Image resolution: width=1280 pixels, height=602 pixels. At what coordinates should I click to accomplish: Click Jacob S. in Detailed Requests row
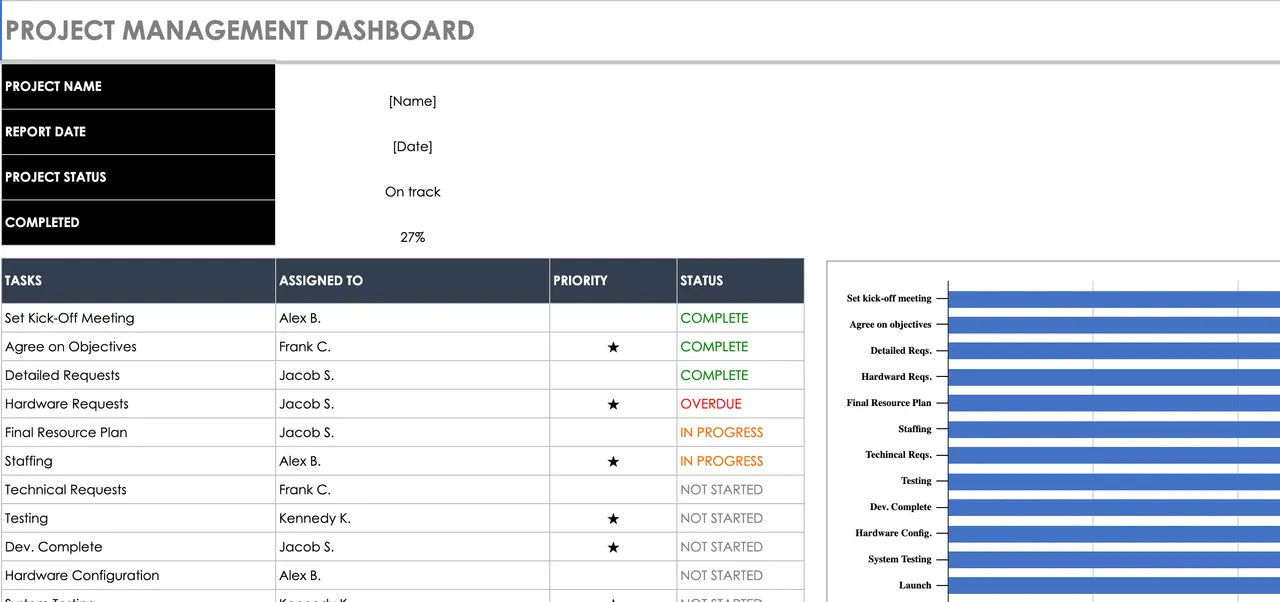coord(412,375)
